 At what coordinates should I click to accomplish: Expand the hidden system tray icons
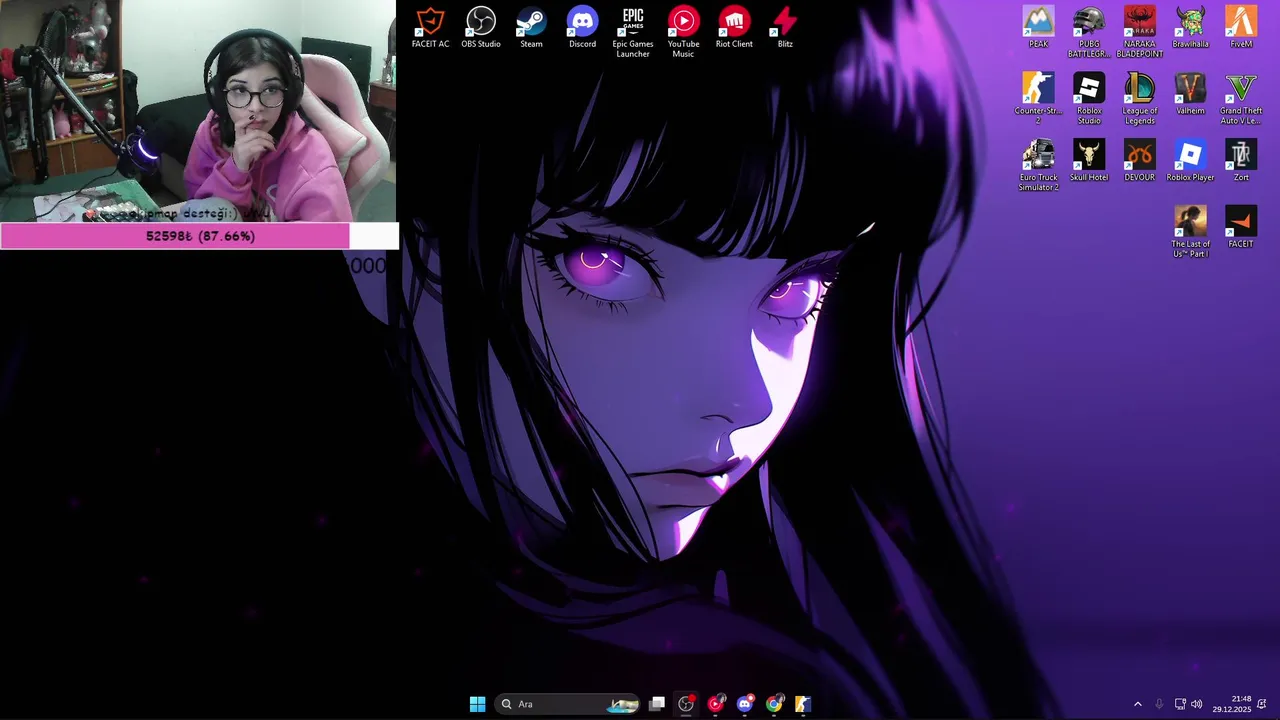[1137, 704]
